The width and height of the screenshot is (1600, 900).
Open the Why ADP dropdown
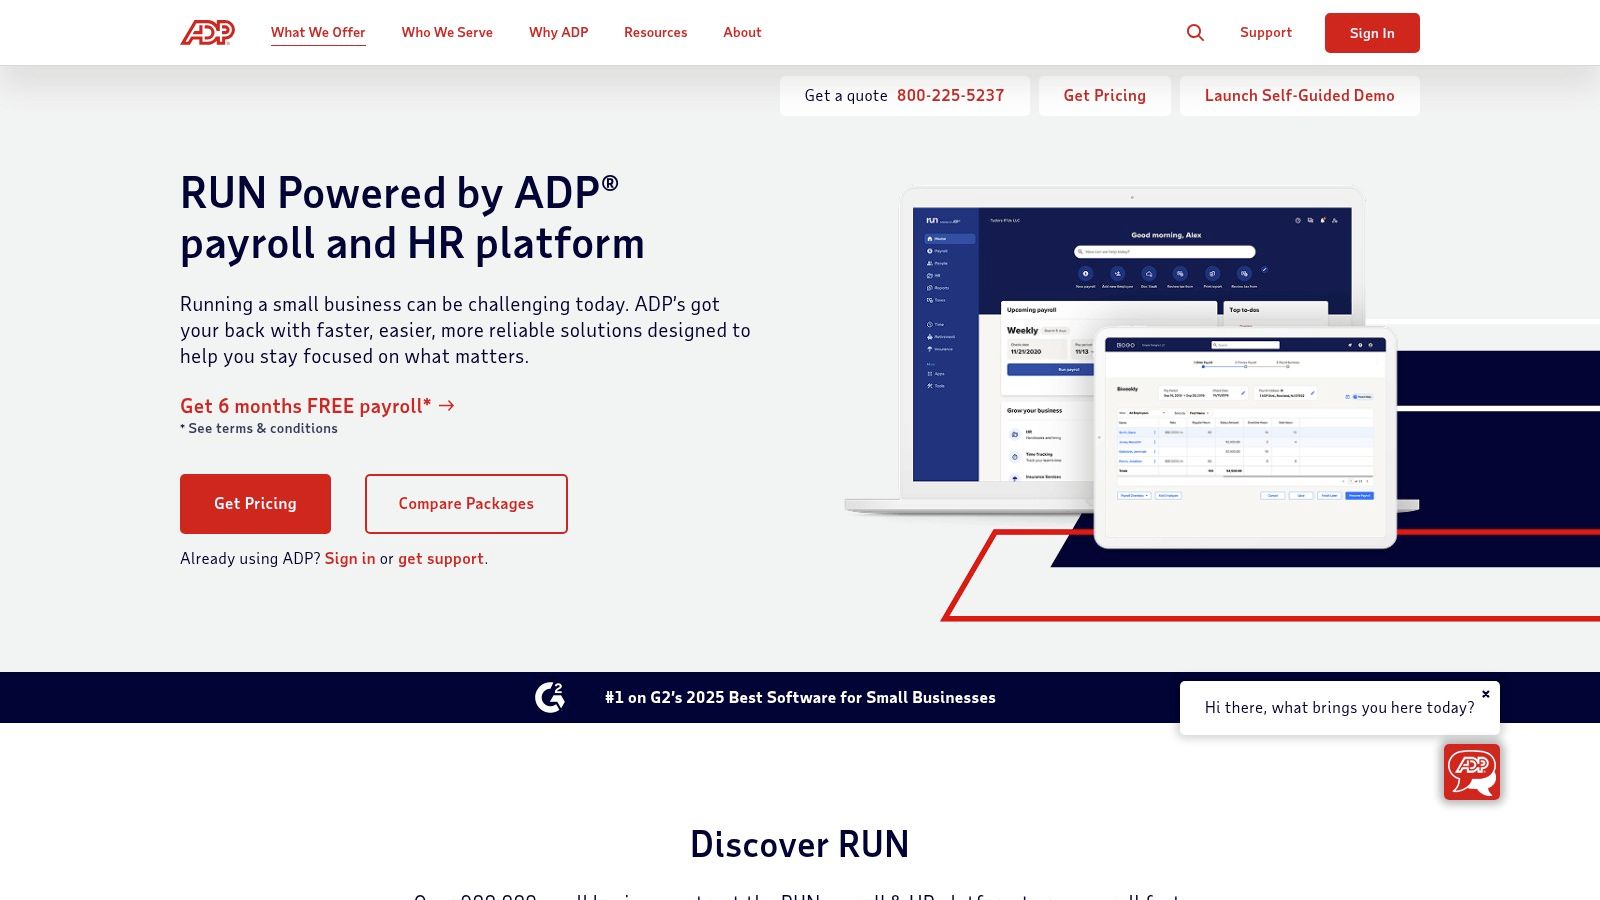(558, 32)
